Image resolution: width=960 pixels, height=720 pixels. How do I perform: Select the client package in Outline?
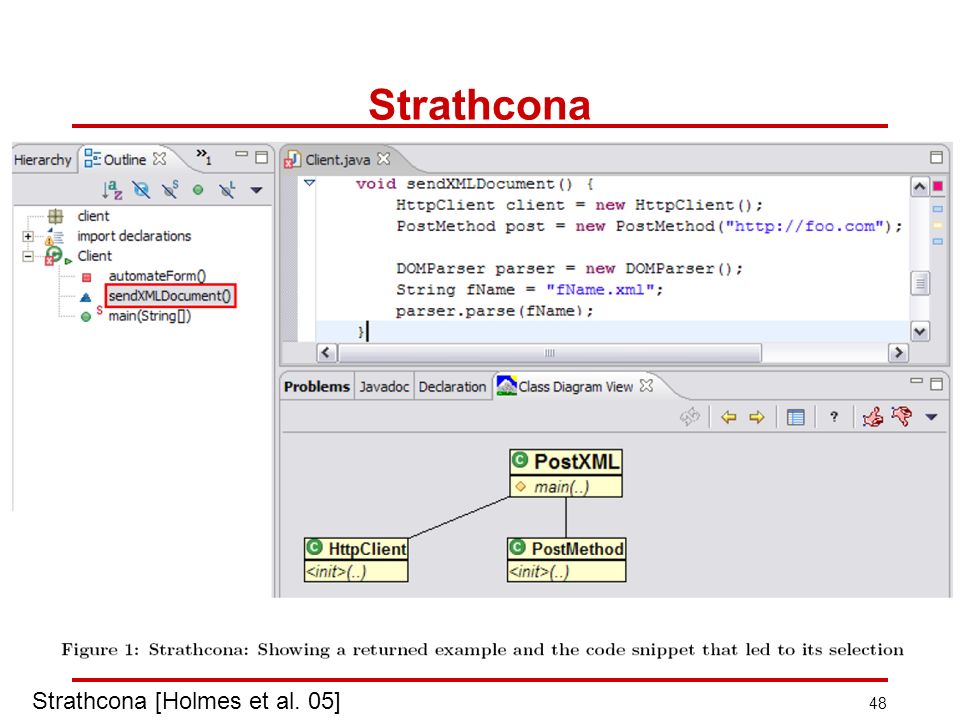pyautogui.click(x=93, y=216)
